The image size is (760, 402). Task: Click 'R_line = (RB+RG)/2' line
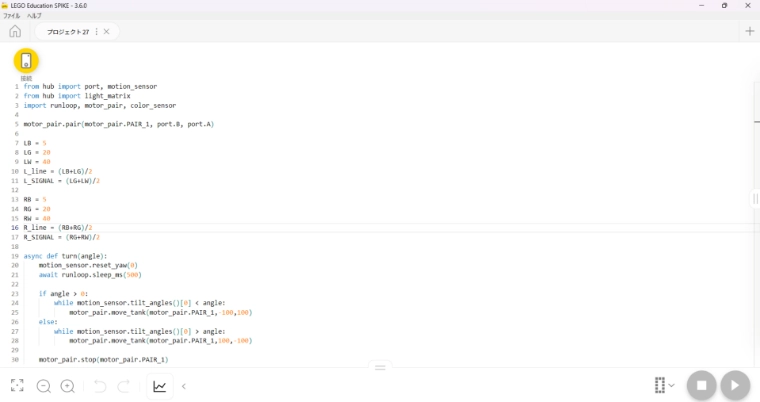click(58, 227)
